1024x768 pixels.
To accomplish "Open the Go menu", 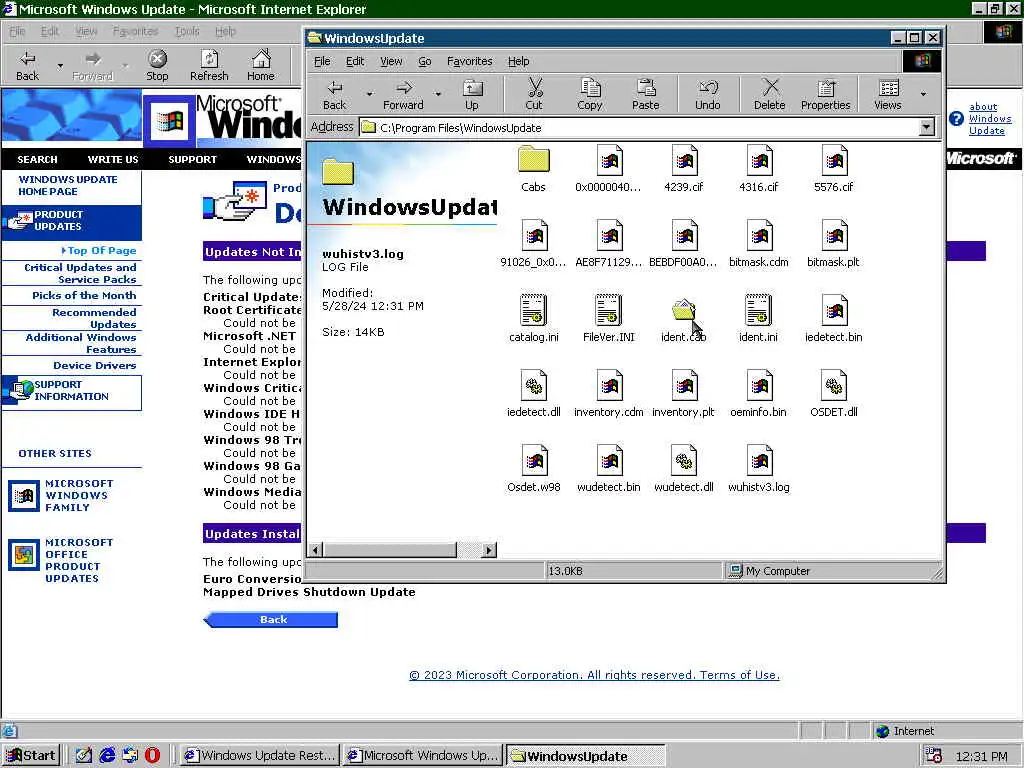I will tap(424, 61).
